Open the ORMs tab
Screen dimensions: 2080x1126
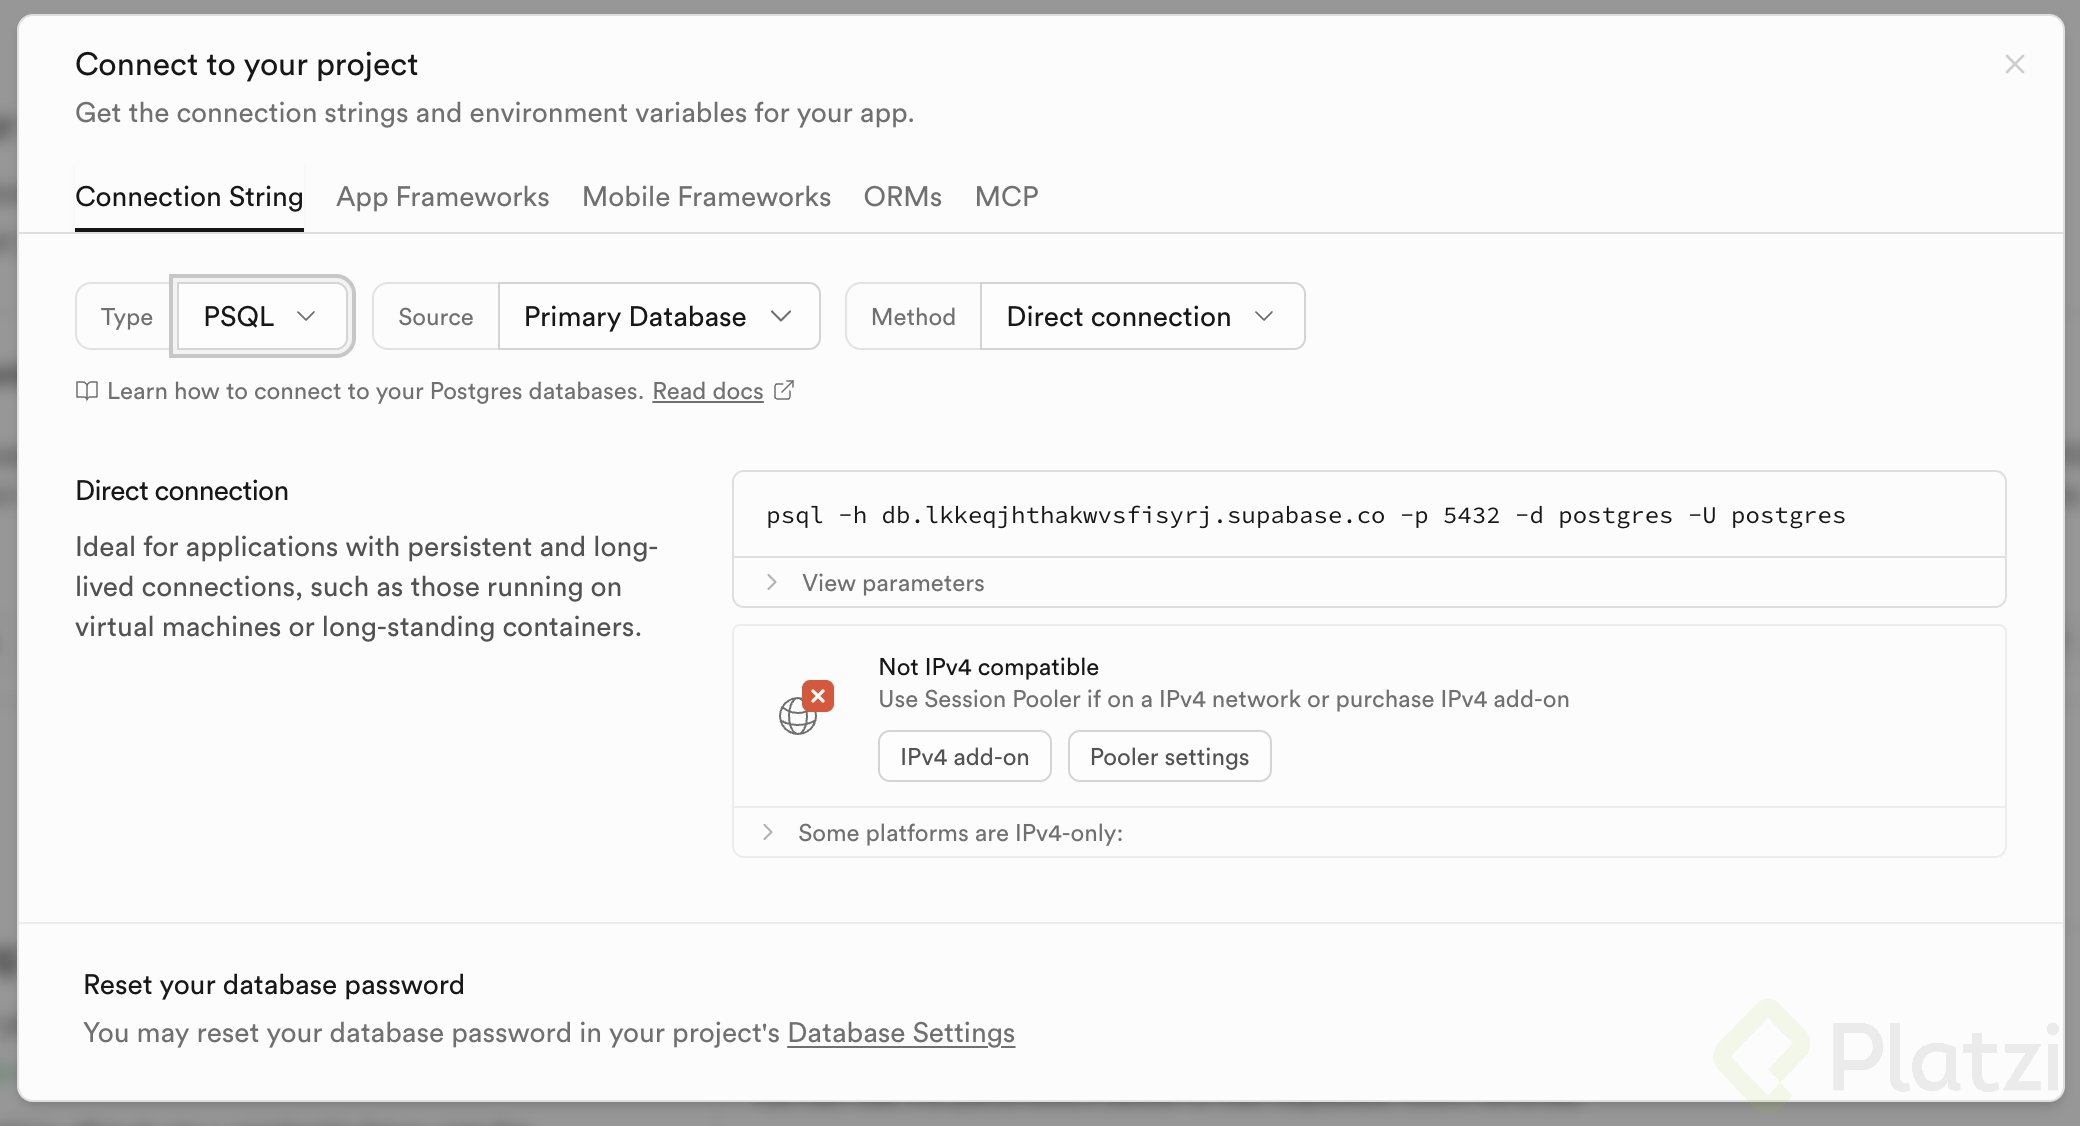click(x=902, y=197)
